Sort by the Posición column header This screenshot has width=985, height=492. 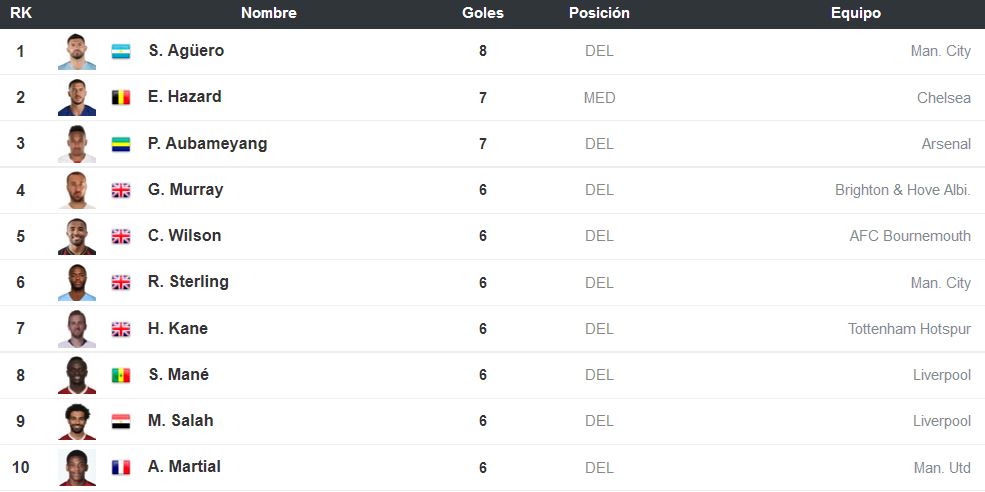[599, 13]
